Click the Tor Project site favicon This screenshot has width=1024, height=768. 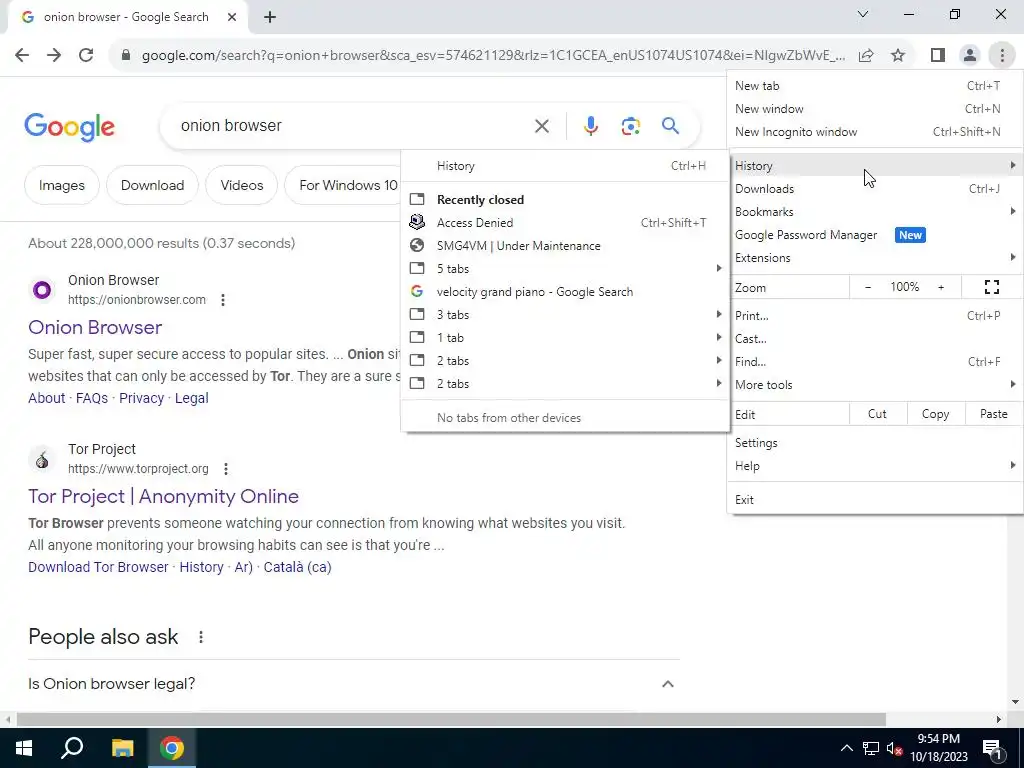click(42, 459)
